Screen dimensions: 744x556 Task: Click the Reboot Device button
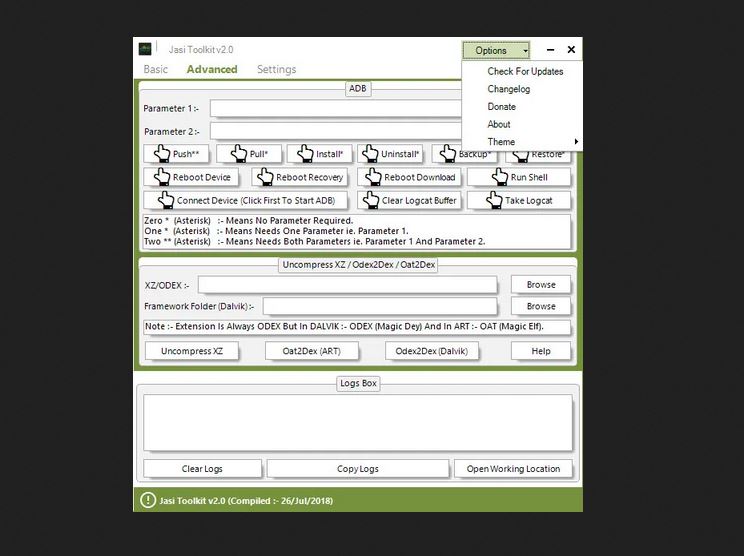click(191, 177)
